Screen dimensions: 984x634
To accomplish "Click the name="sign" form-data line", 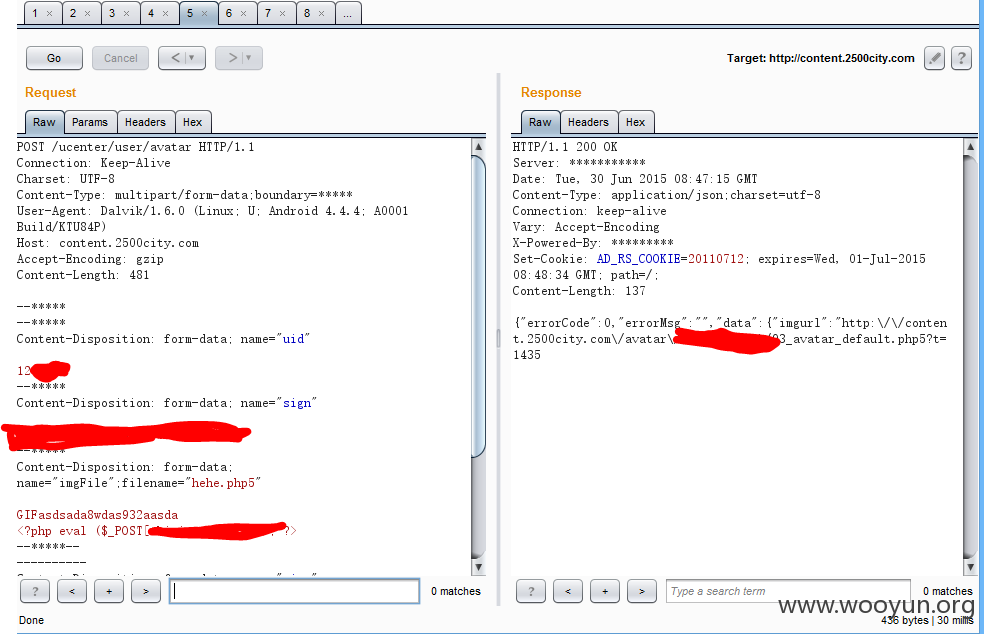I will (166, 403).
